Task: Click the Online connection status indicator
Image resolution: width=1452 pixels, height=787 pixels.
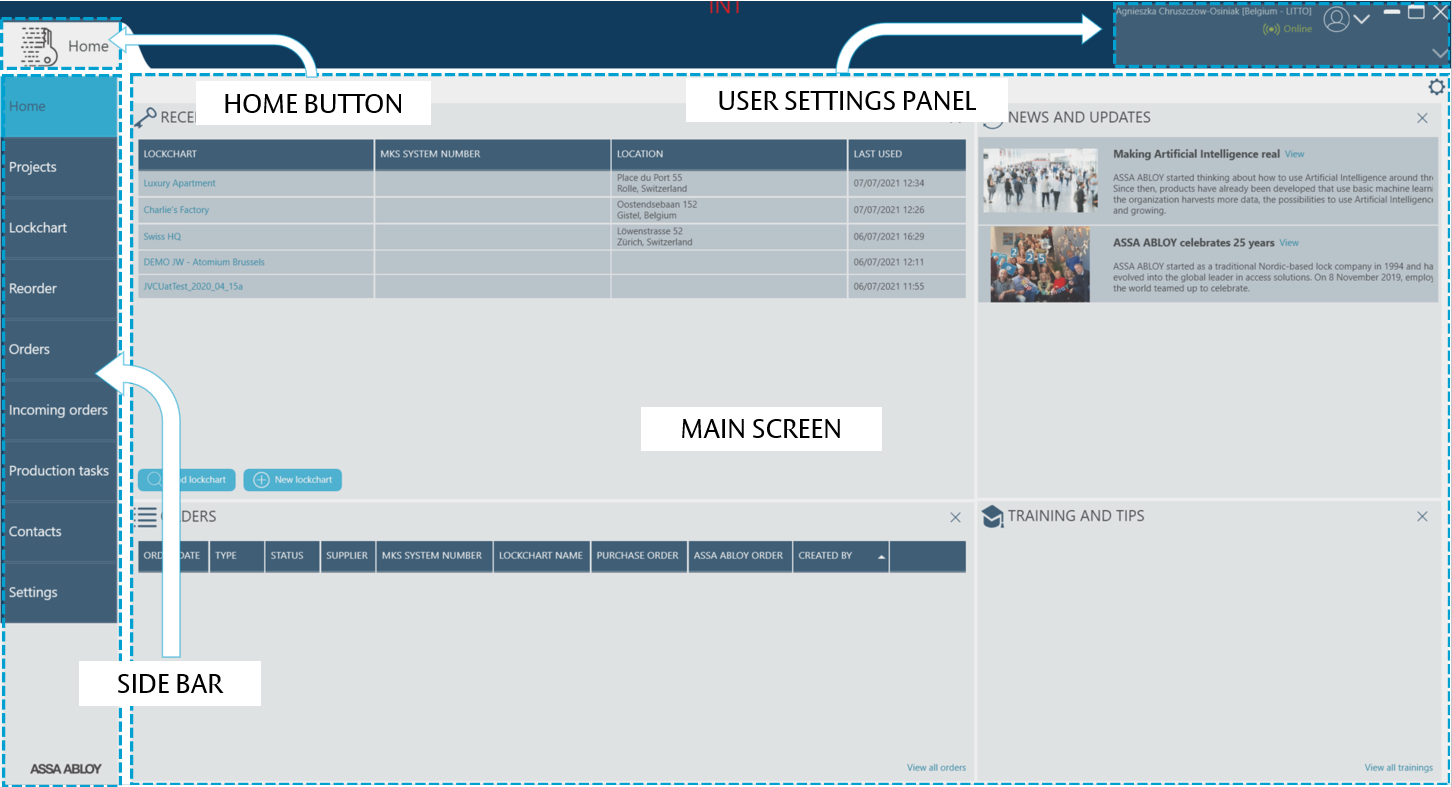Action: (x=1288, y=29)
